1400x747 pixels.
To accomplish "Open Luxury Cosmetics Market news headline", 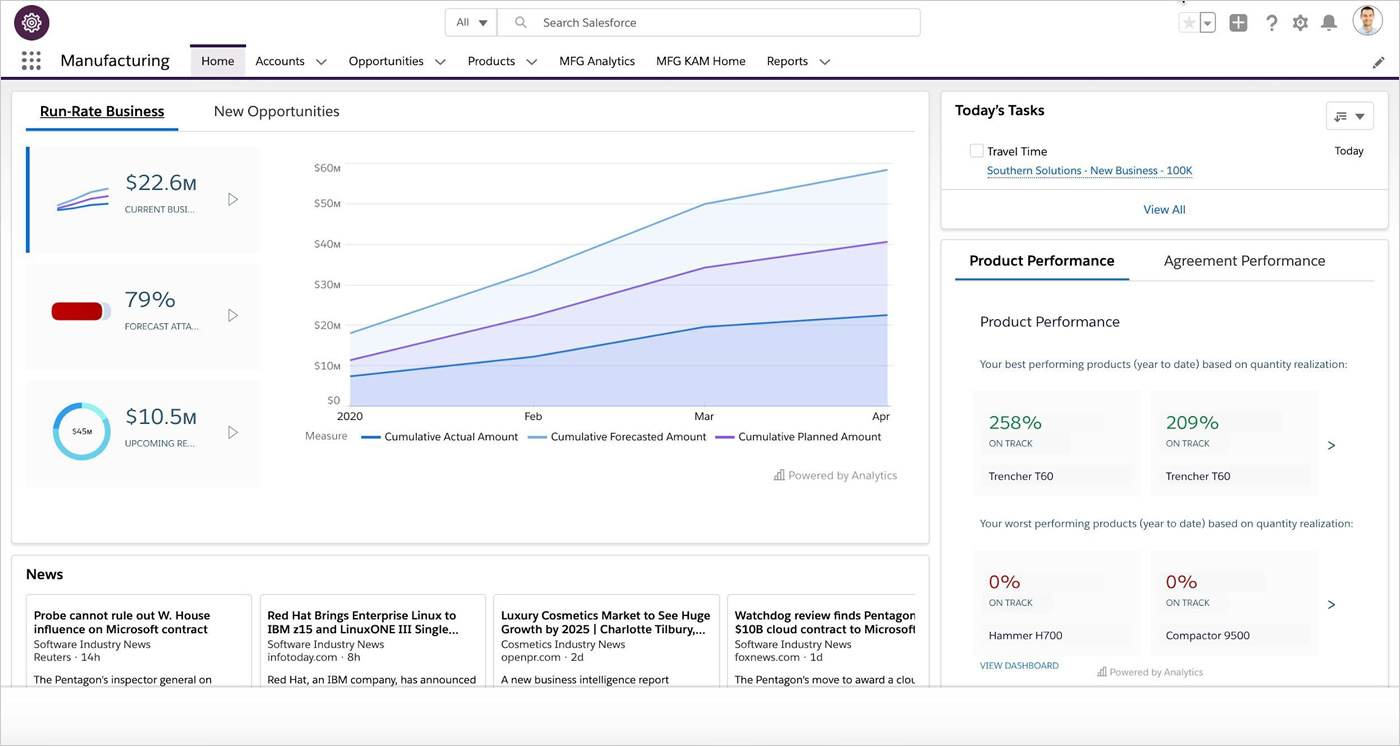I will (x=606, y=622).
